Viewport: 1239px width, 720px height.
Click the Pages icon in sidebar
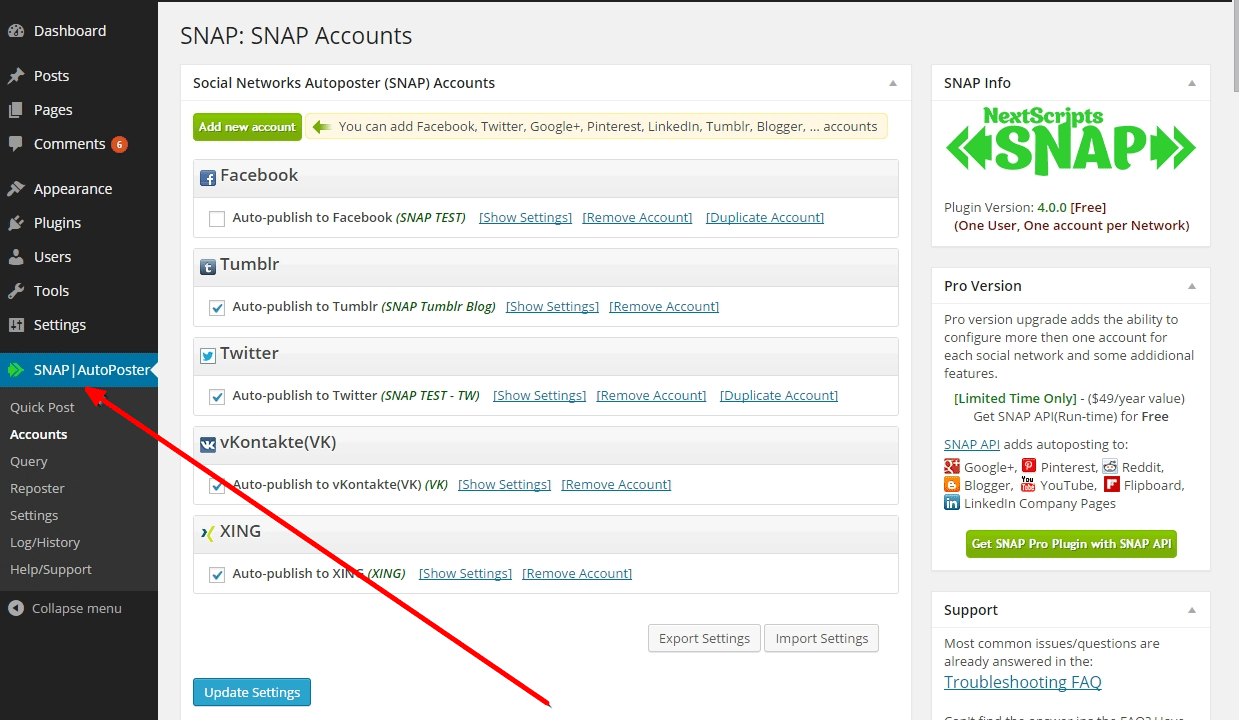[16, 110]
